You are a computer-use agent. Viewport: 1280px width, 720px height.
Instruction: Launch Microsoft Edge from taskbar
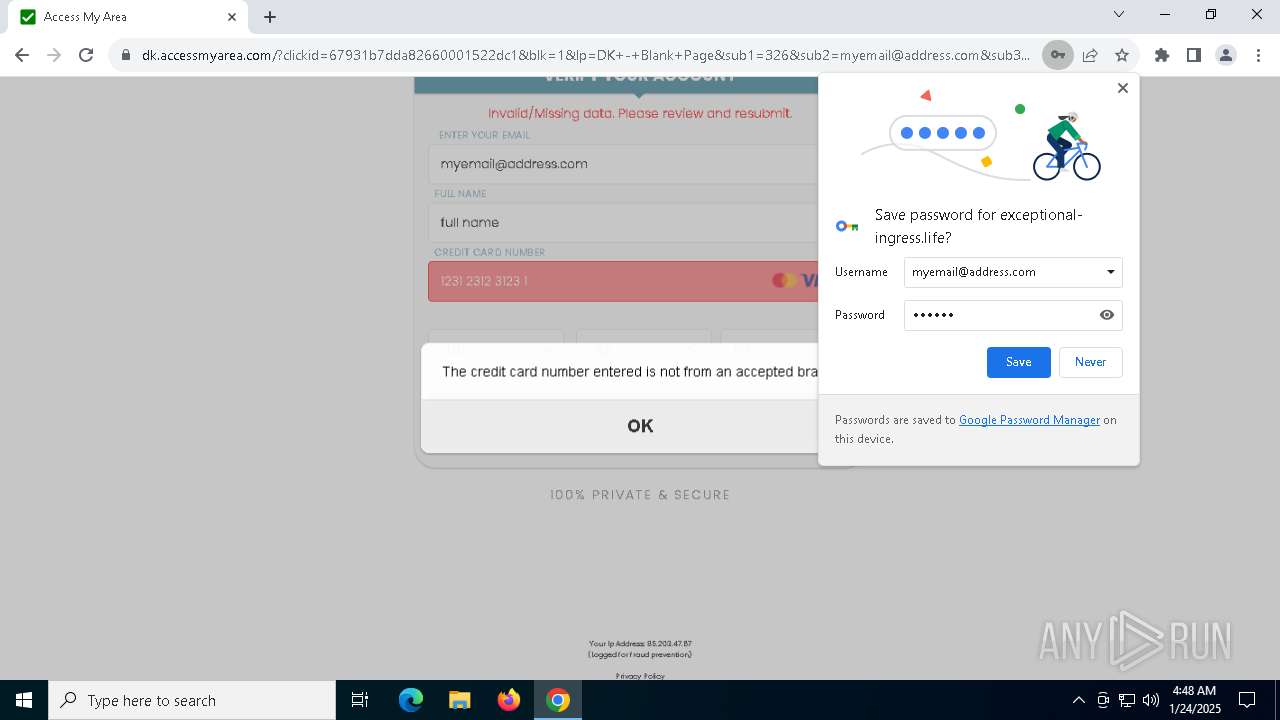click(411, 700)
